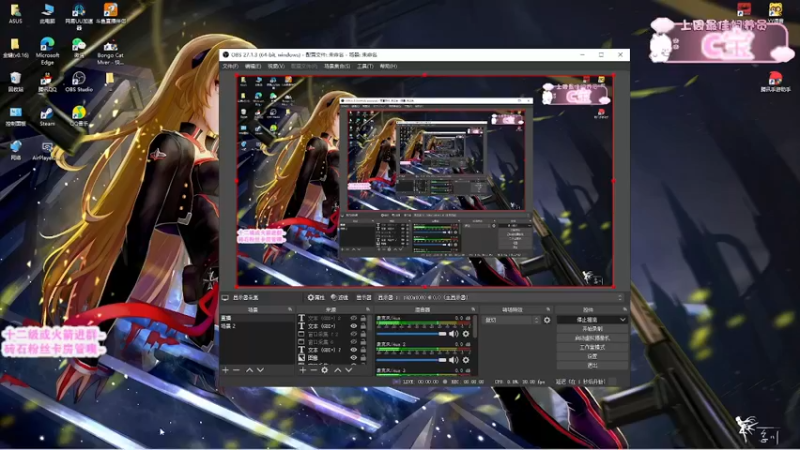Open 此电脑 desktop icon

tap(47, 14)
